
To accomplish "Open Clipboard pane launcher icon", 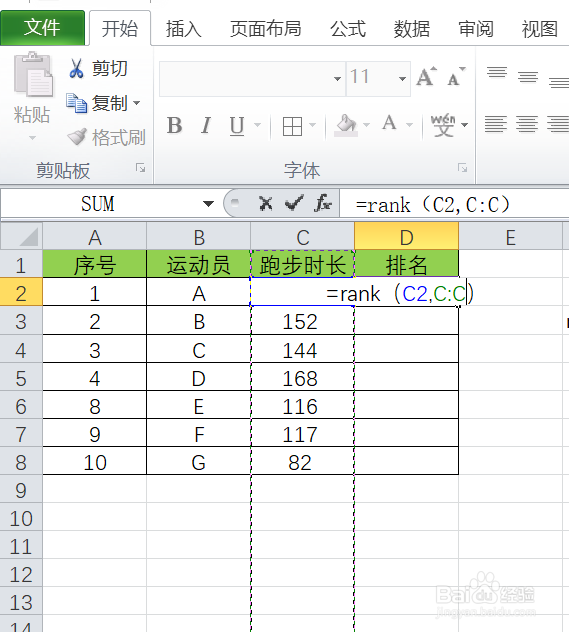I will [141, 168].
